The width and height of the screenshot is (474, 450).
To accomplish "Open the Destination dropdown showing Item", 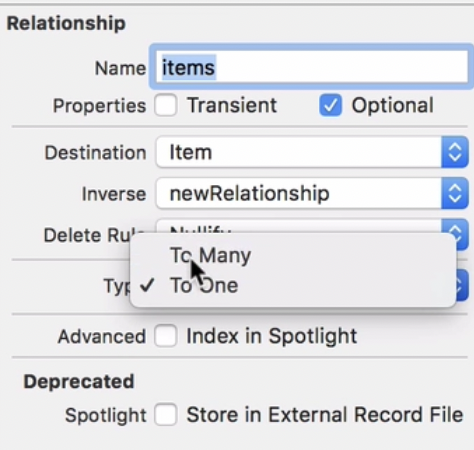I will point(312,152).
